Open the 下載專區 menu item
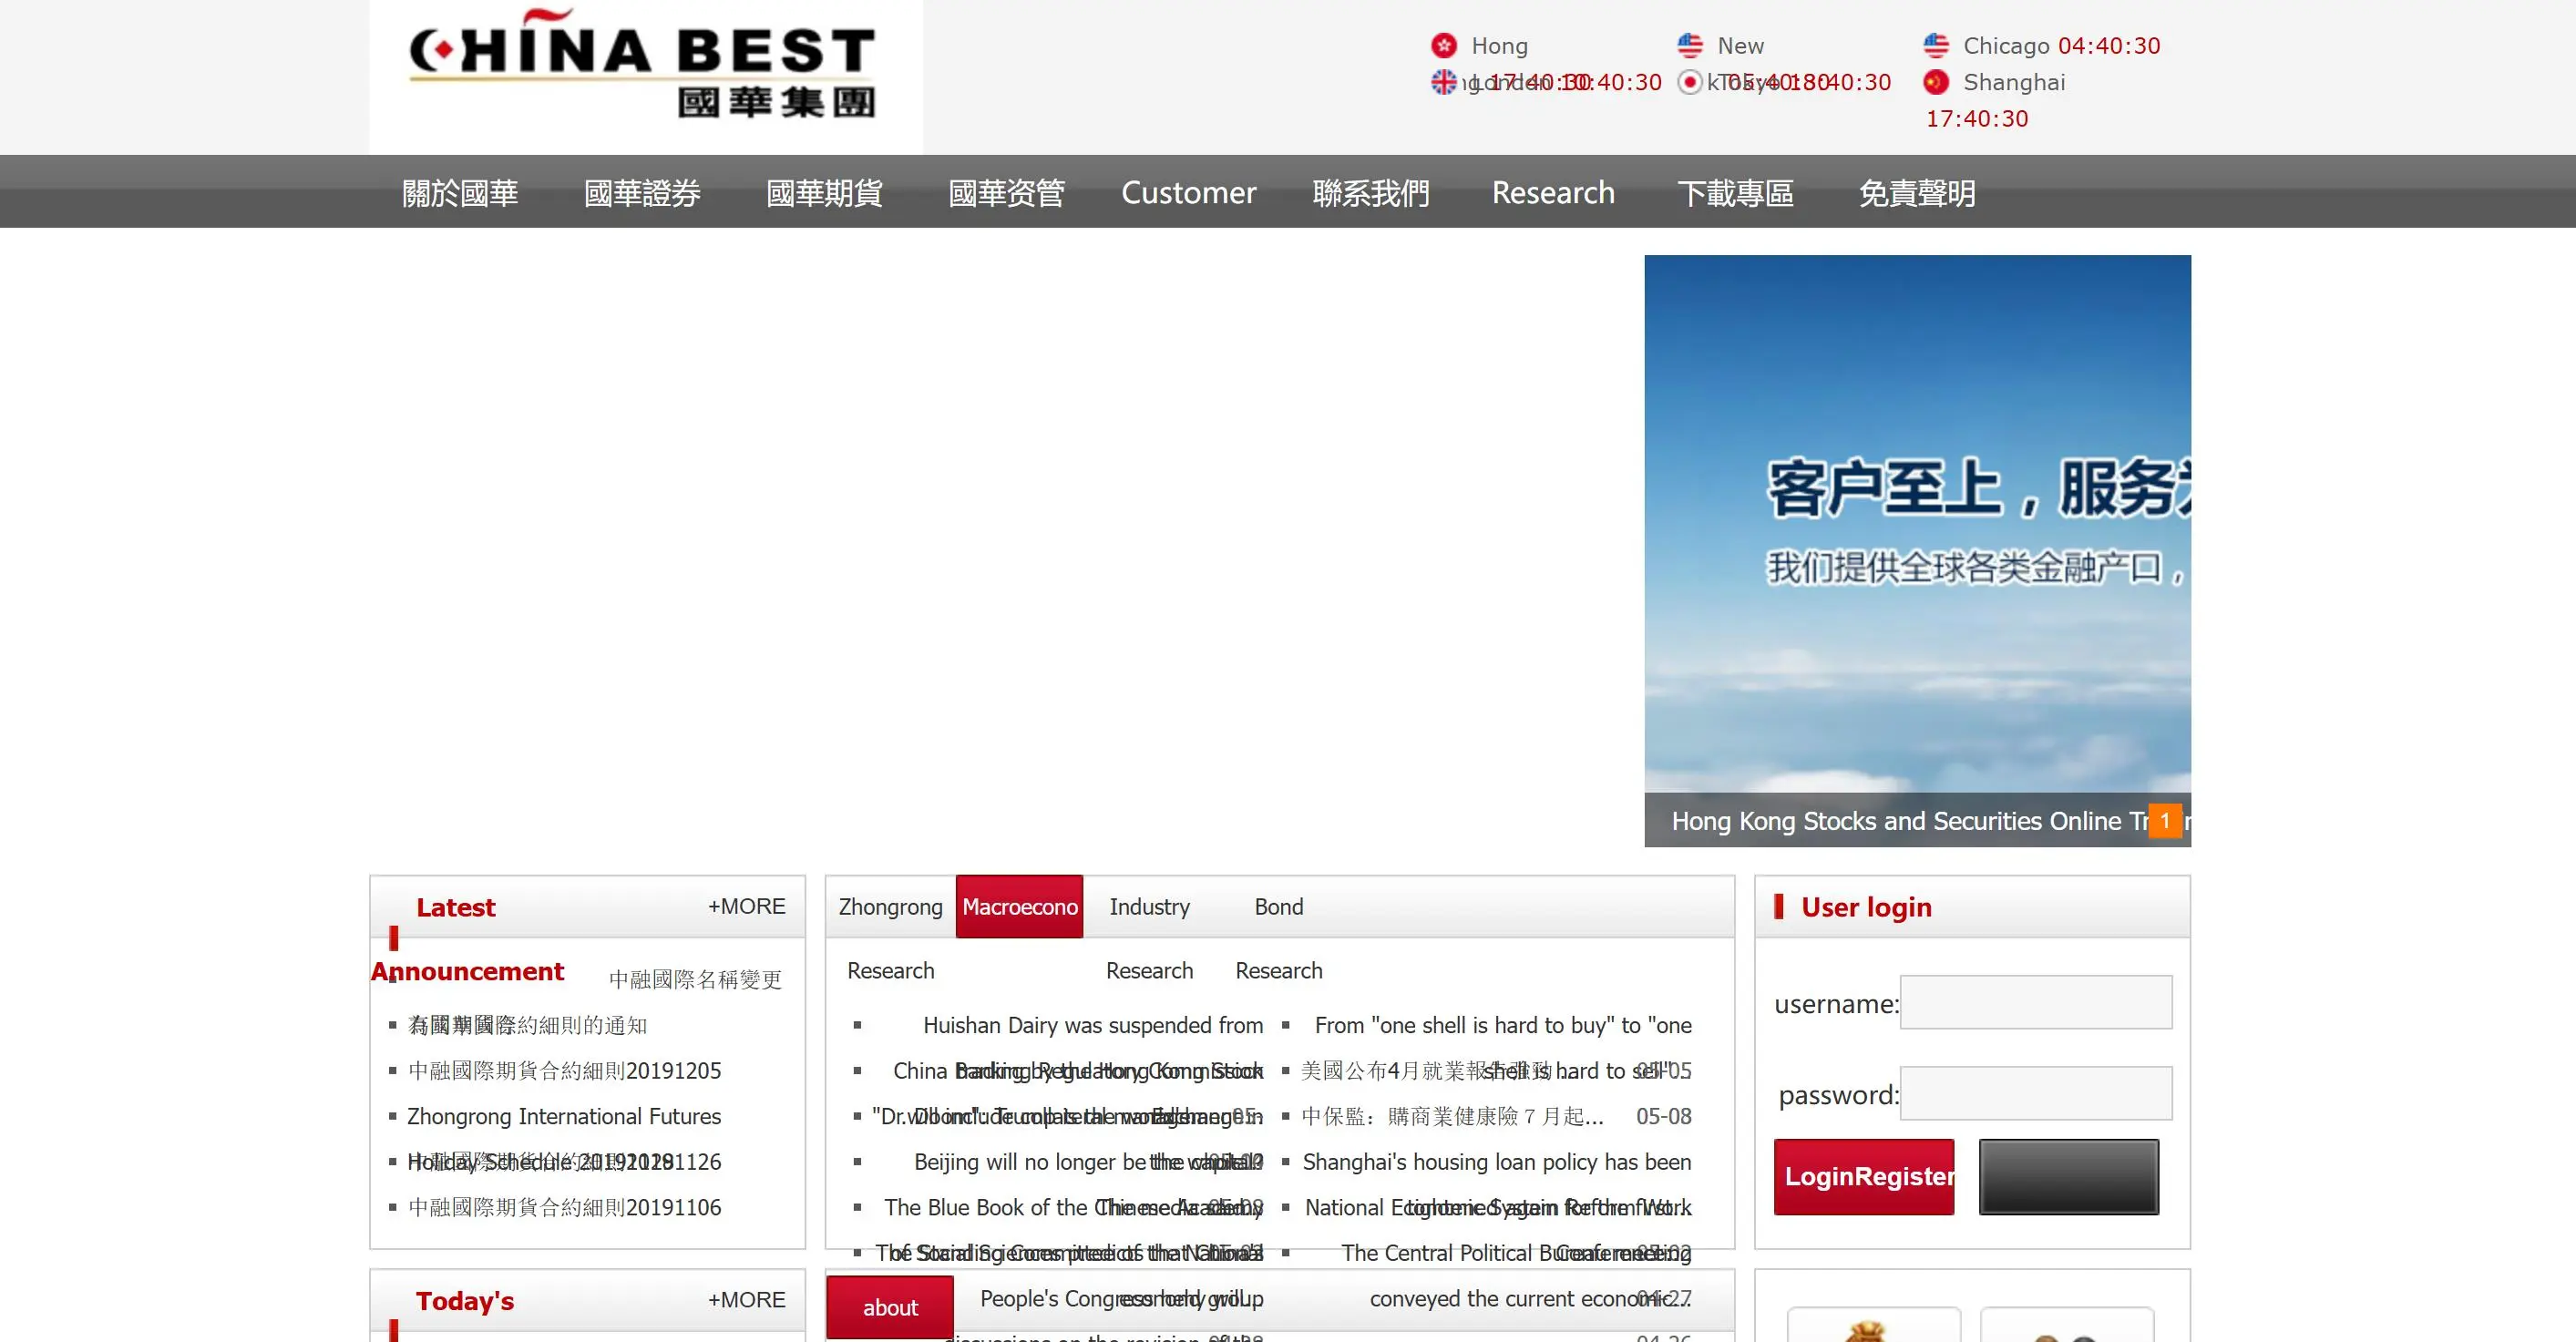Viewport: 2576px width, 1342px height. 1735,192
